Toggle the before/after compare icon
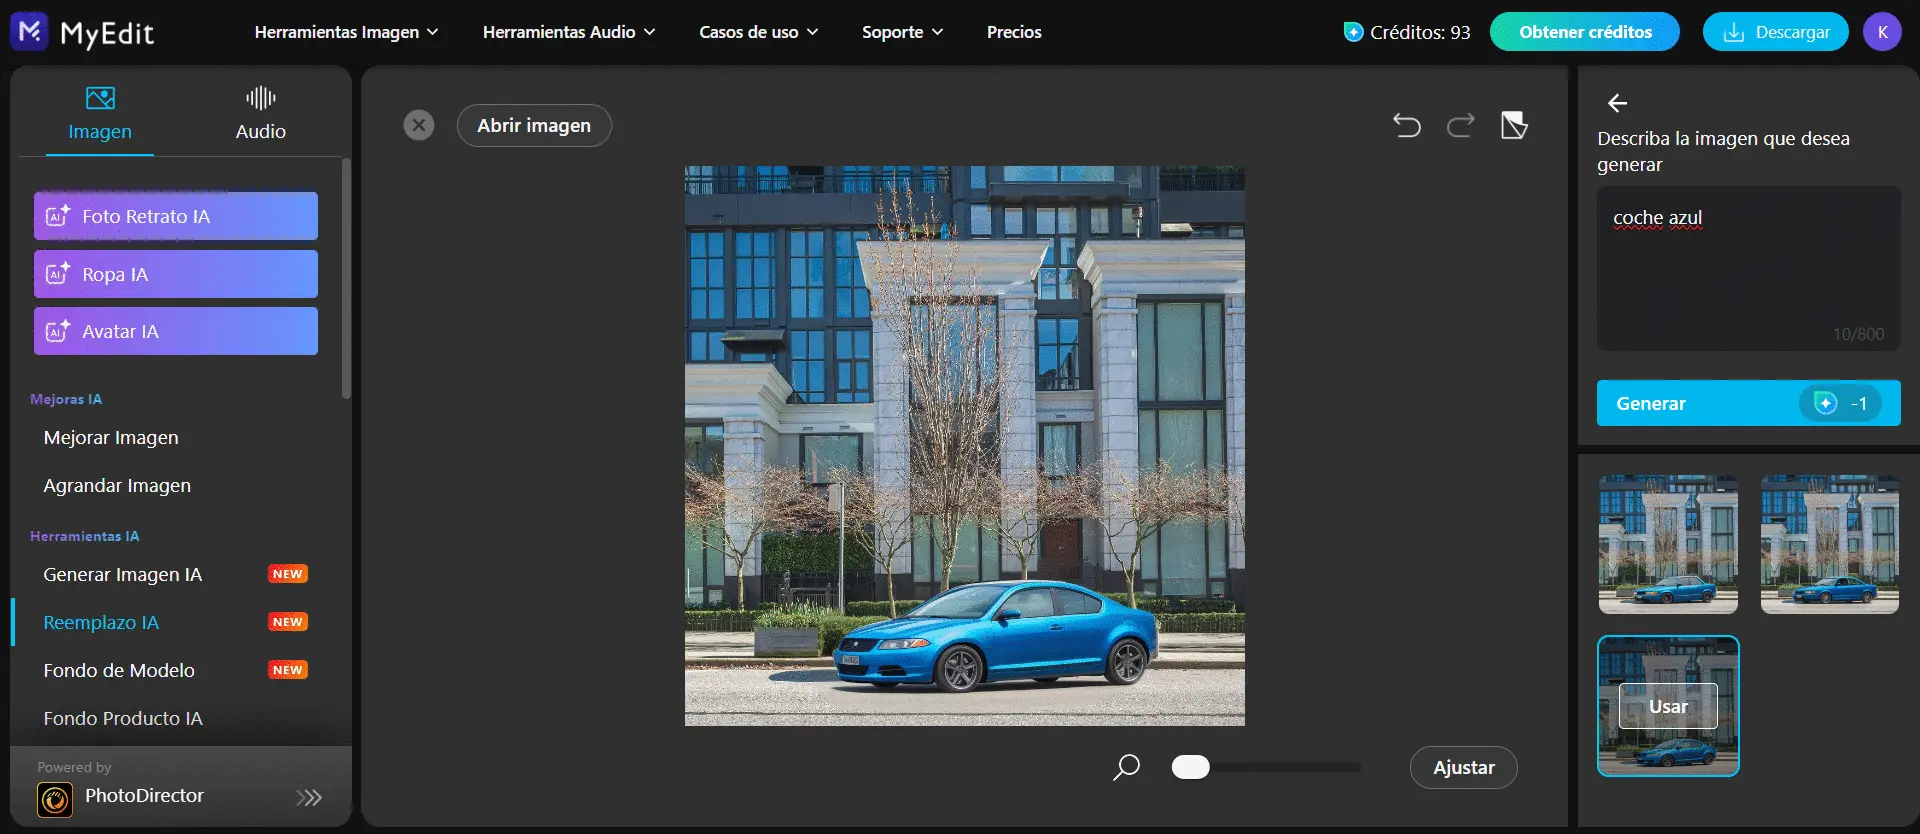The image size is (1920, 834). tap(1514, 125)
